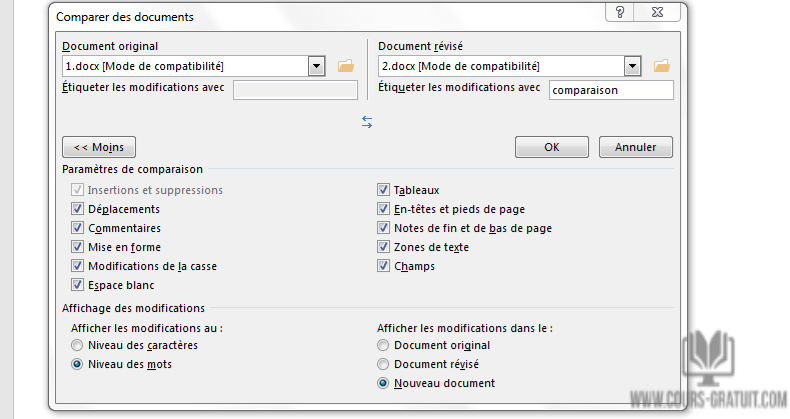Screen dimensions: 790x419
Task: Toggle the Champs checkbox
Action: (x=383, y=266)
